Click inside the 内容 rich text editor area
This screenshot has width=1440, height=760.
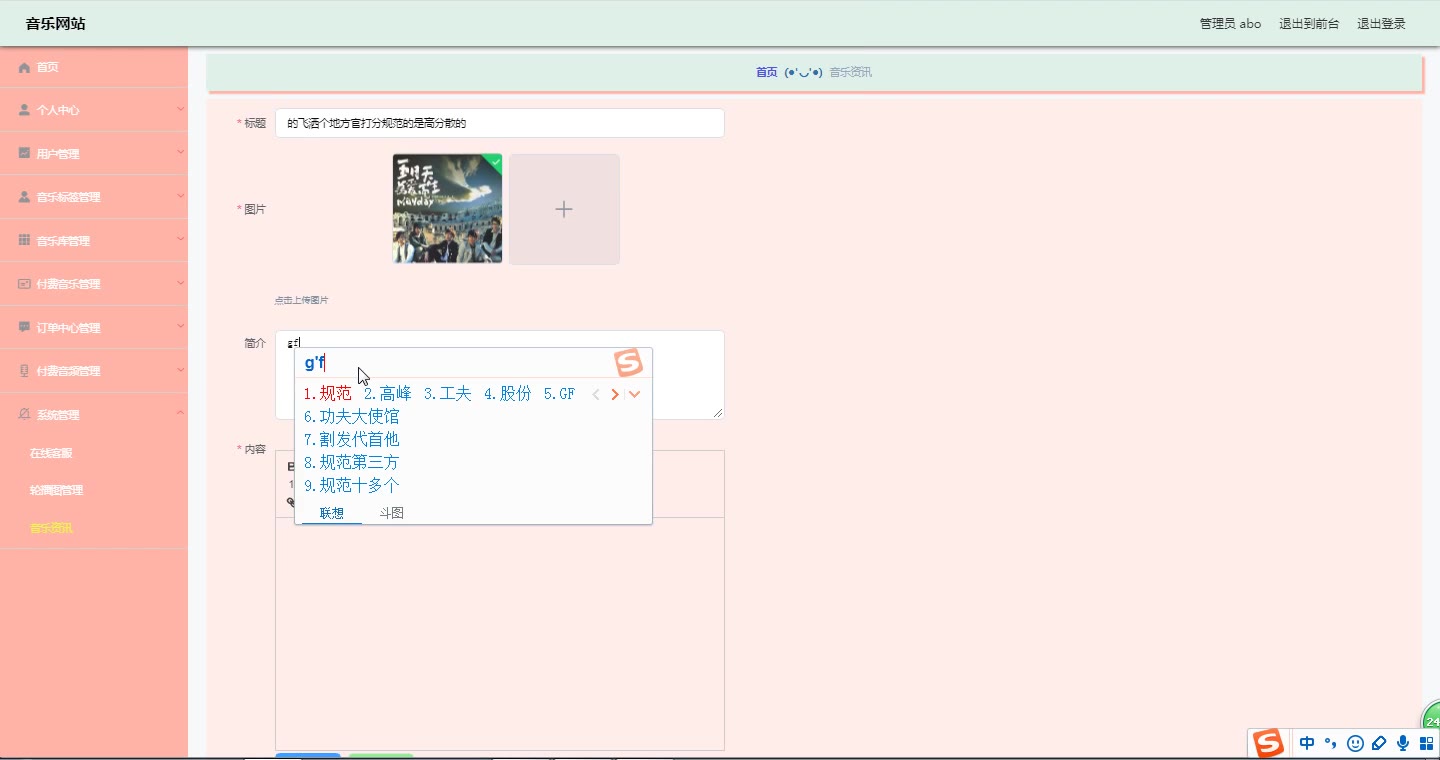(499, 633)
